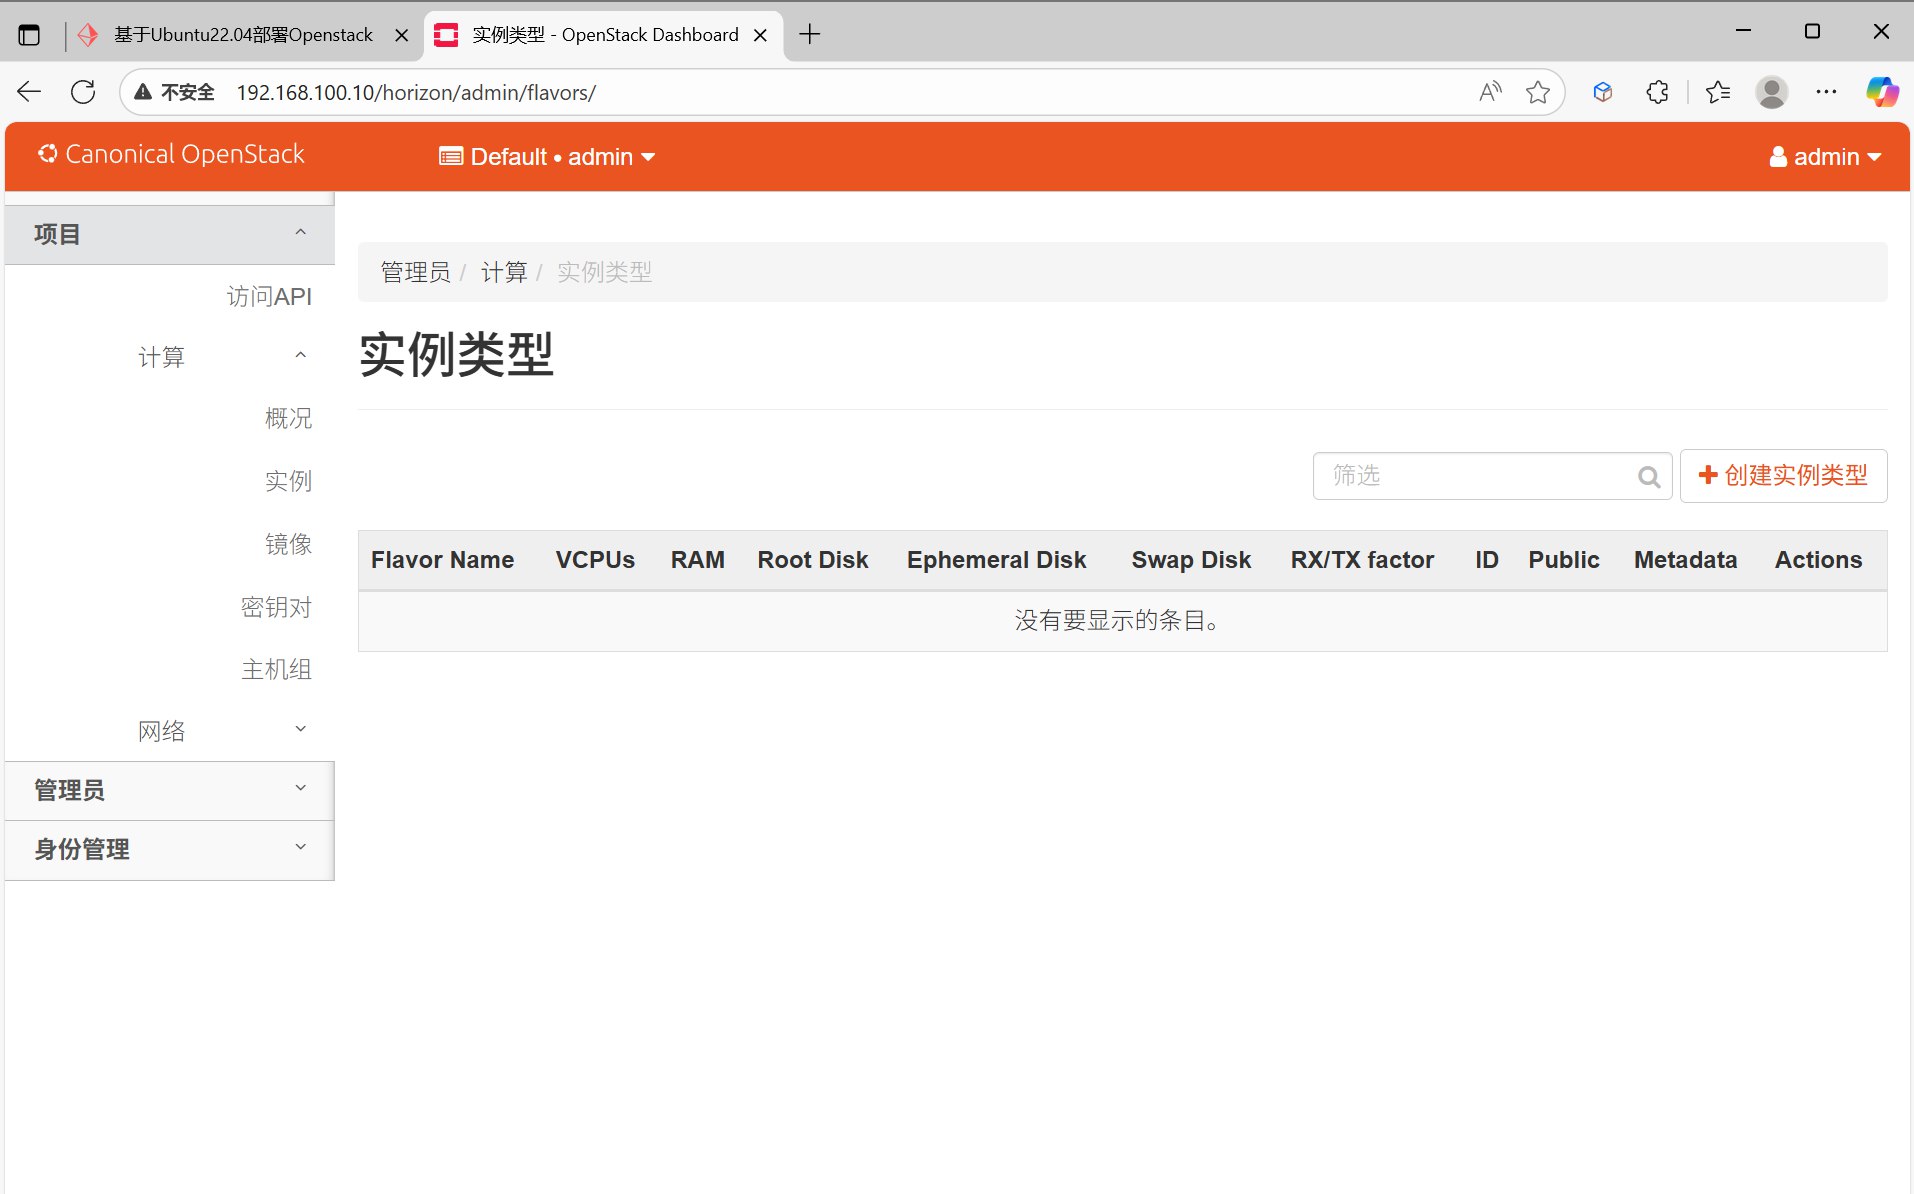Select the OpenStack Dashboard tab
Image resolution: width=1914 pixels, height=1194 pixels.
coord(604,35)
